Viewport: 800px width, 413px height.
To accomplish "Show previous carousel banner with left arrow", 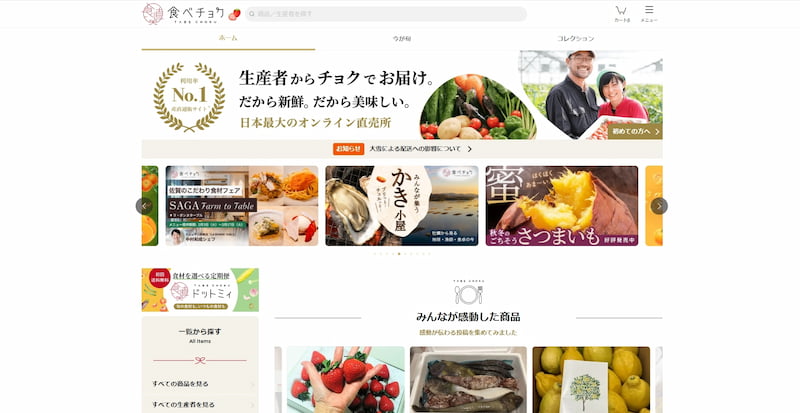I will (x=144, y=206).
